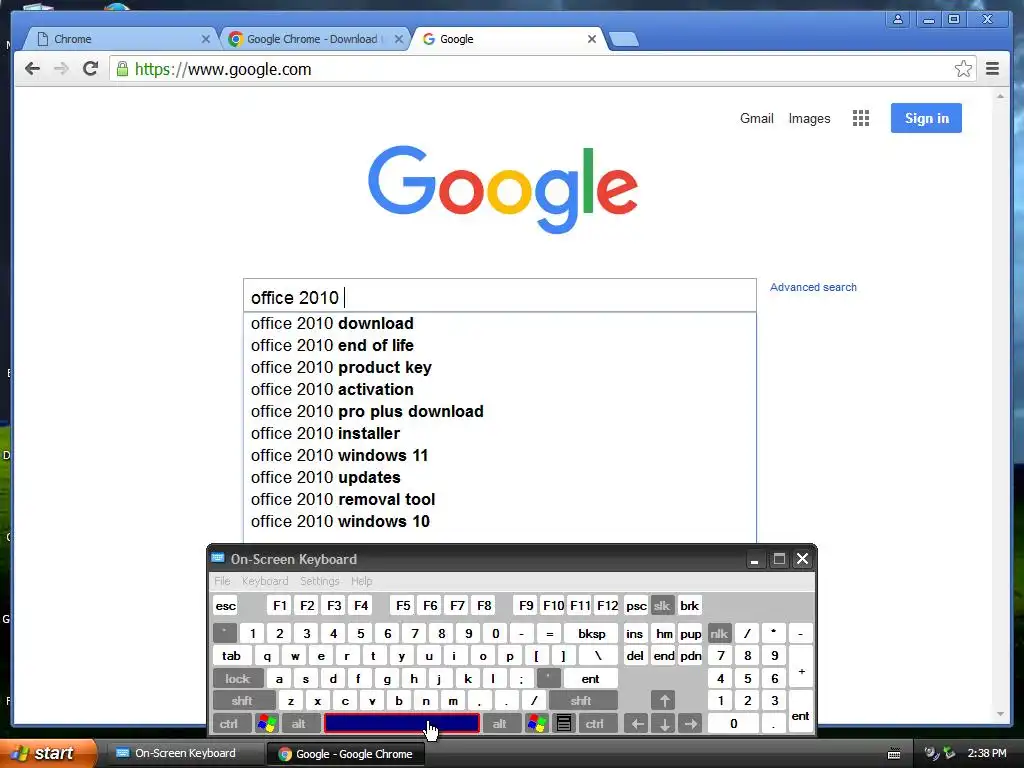The height and width of the screenshot is (768, 1024).
Task: Open the Gmail link
Action: click(756, 118)
